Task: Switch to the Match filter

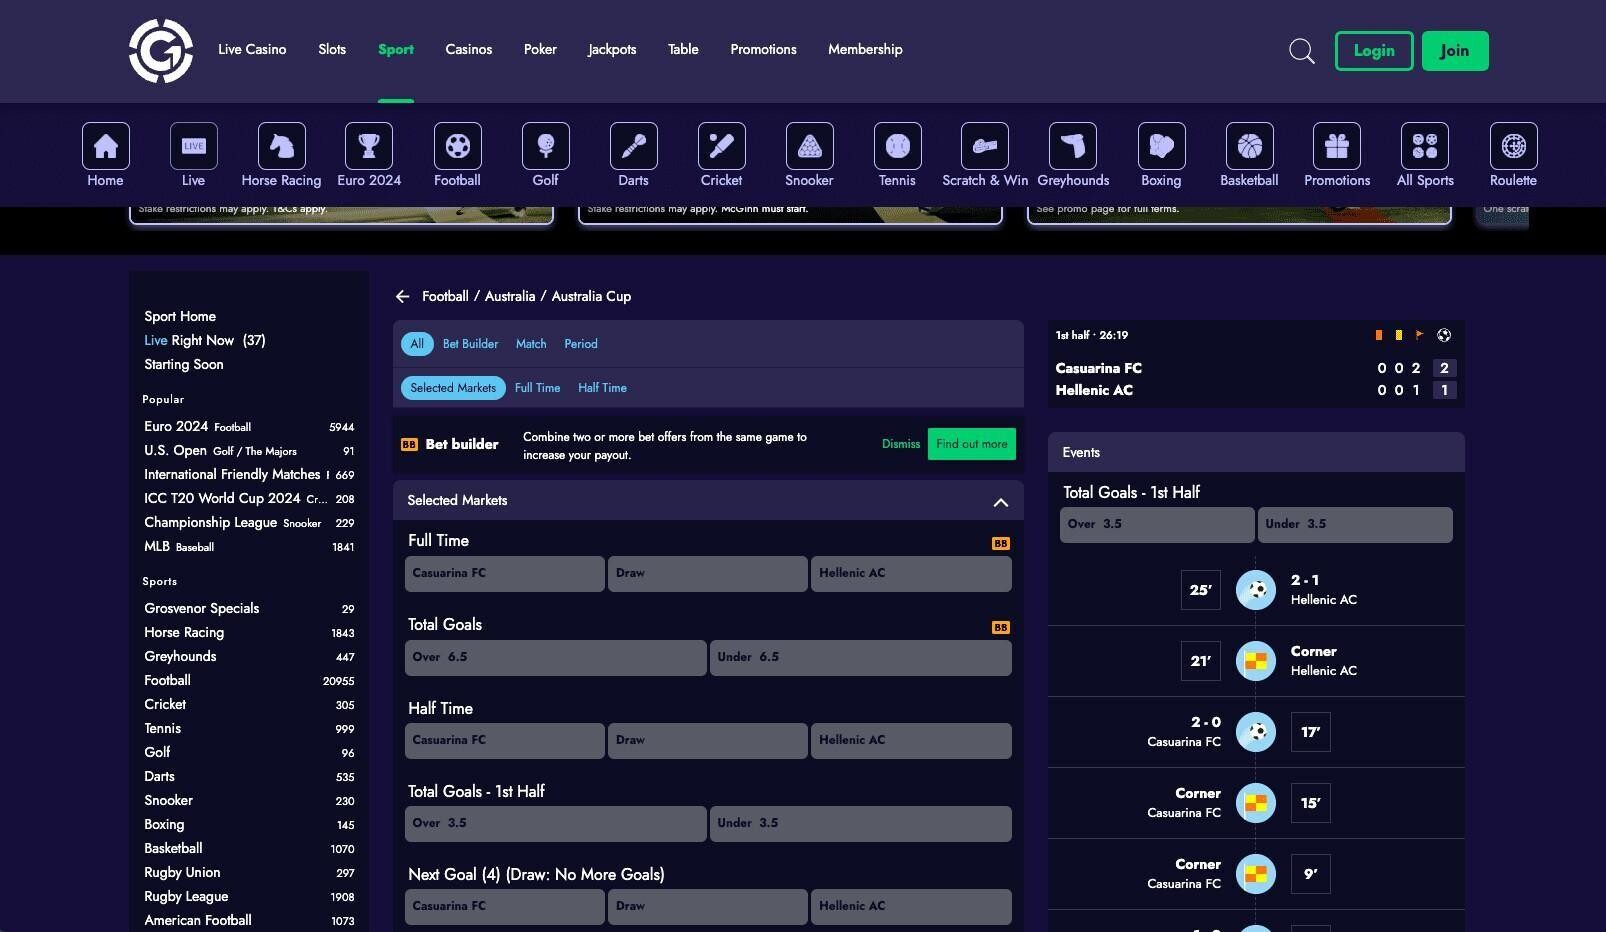Action: [x=531, y=344]
